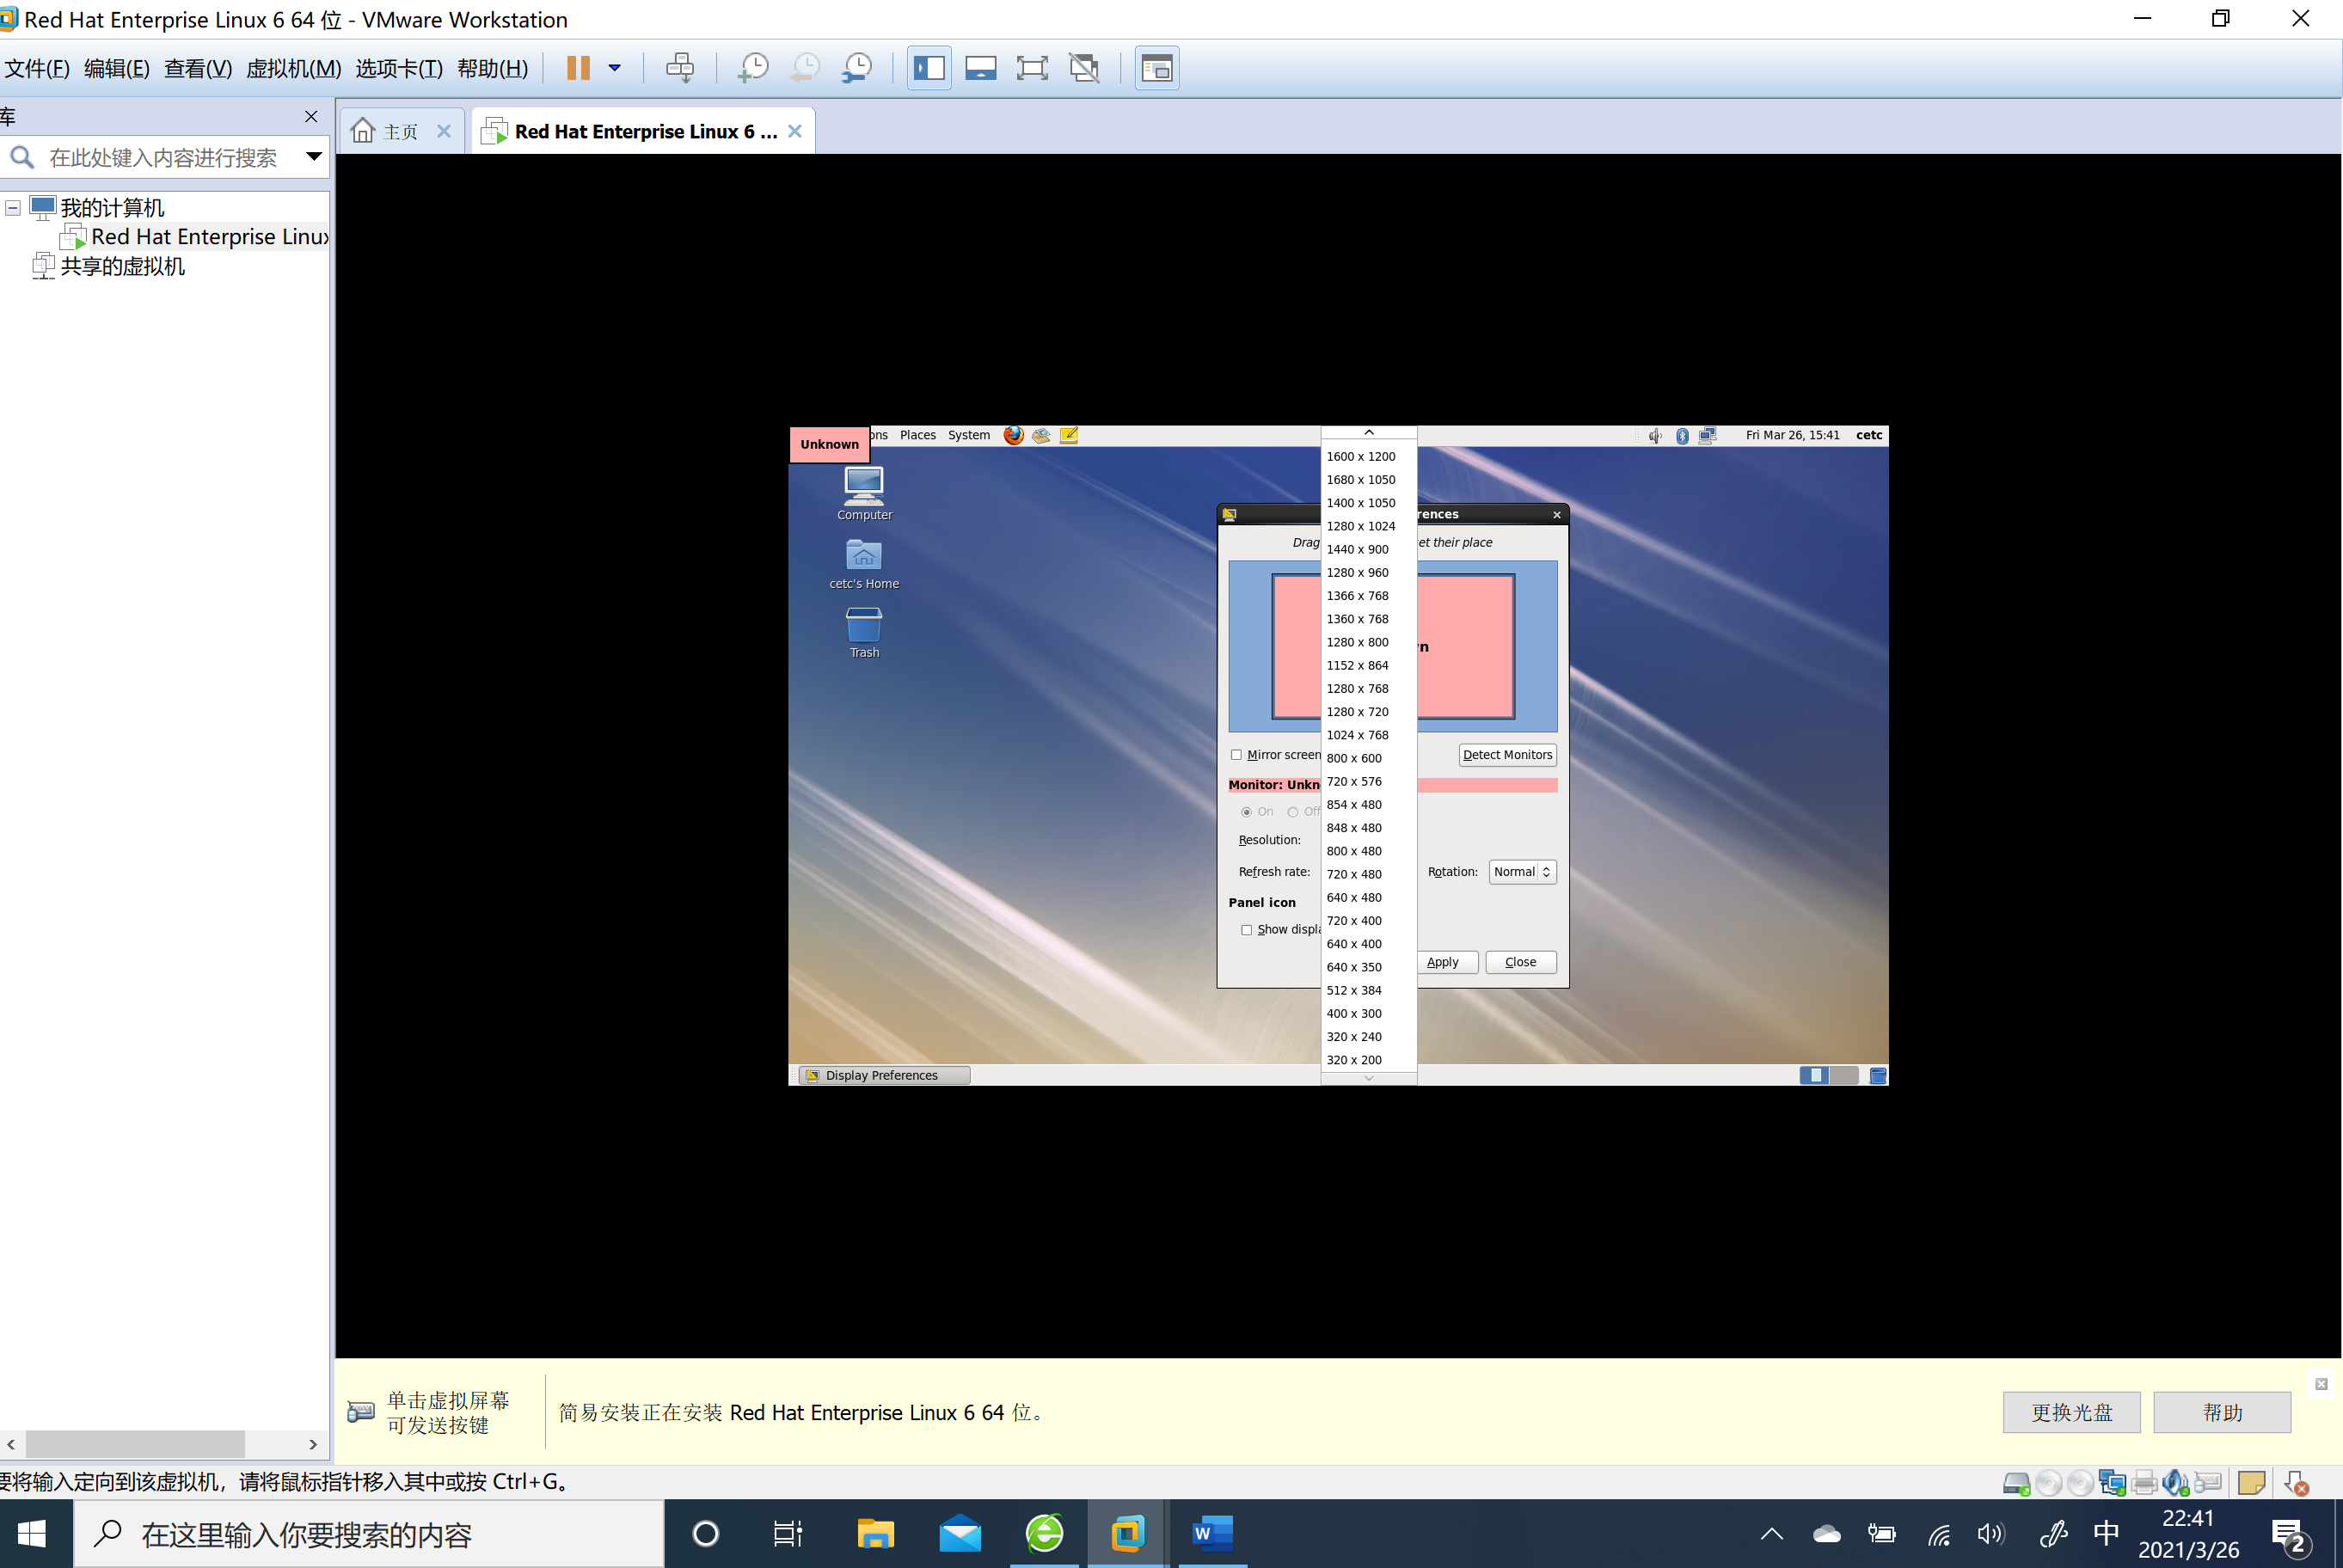Choose 1024 x 768 from resolution list
This screenshot has width=2343, height=1568.
[x=1357, y=735]
